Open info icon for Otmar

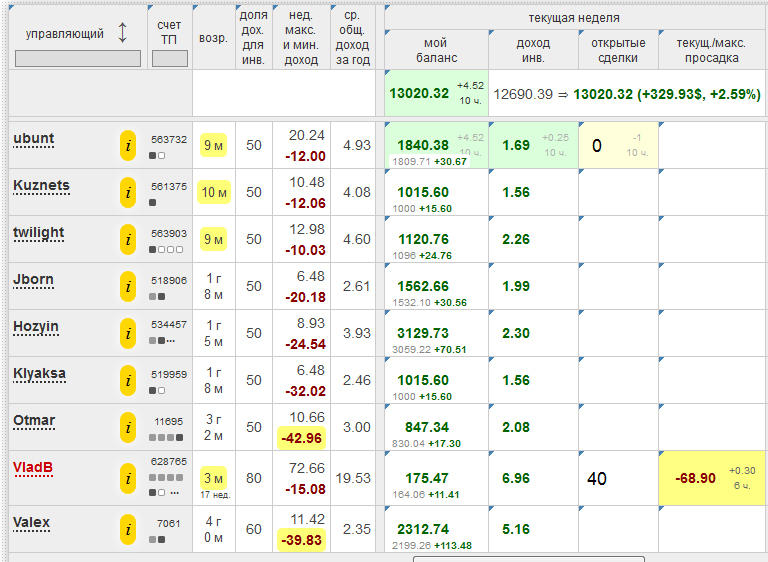click(x=128, y=428)
